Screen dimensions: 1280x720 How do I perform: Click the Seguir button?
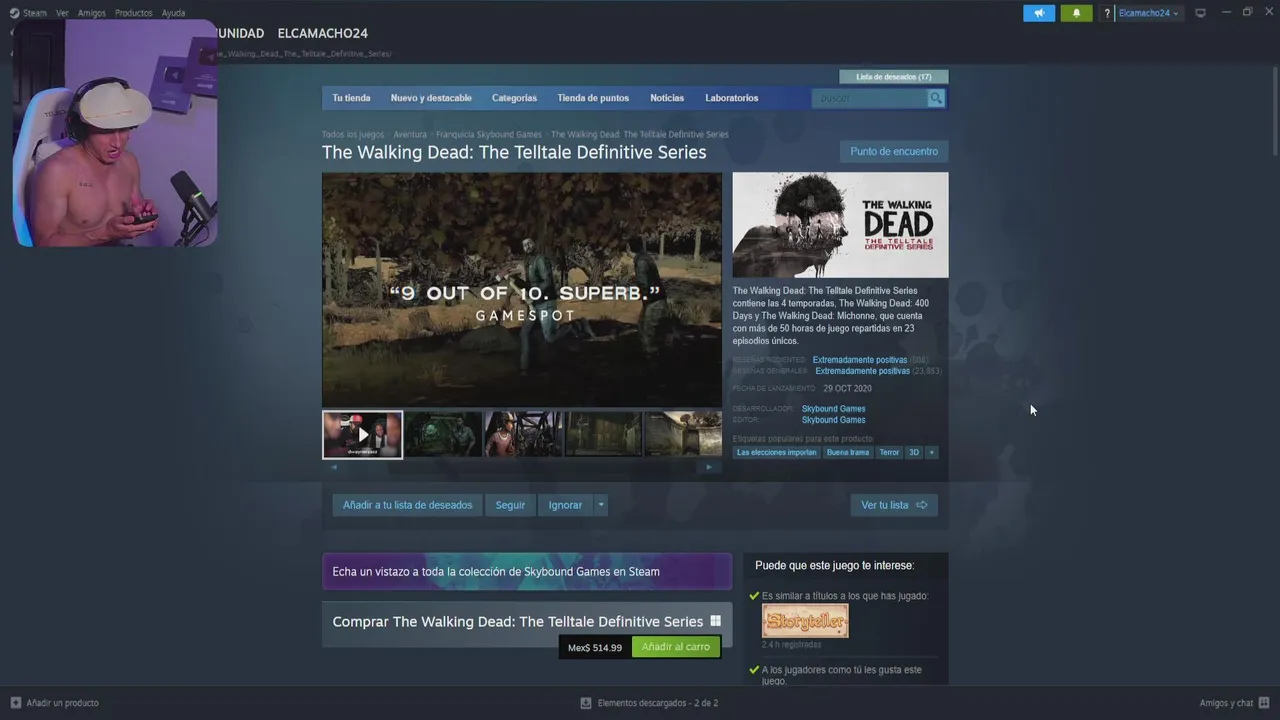[510, 505]
